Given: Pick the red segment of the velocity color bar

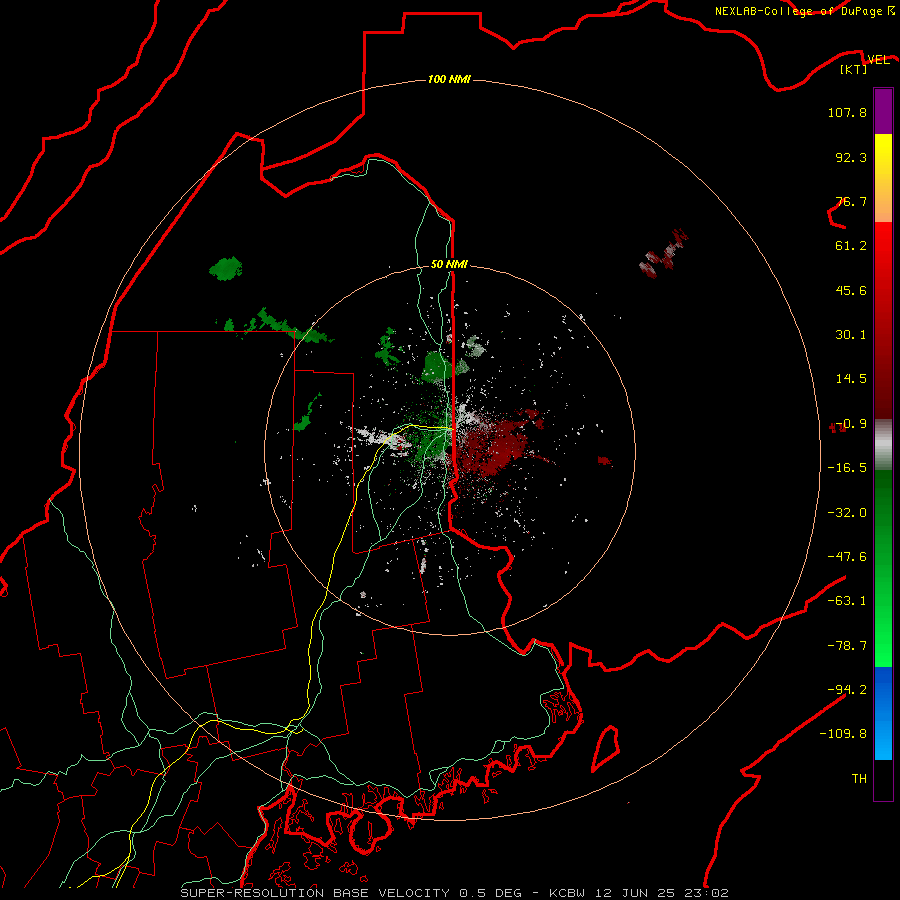Looking at the screenshot, I should pos(883,320).
